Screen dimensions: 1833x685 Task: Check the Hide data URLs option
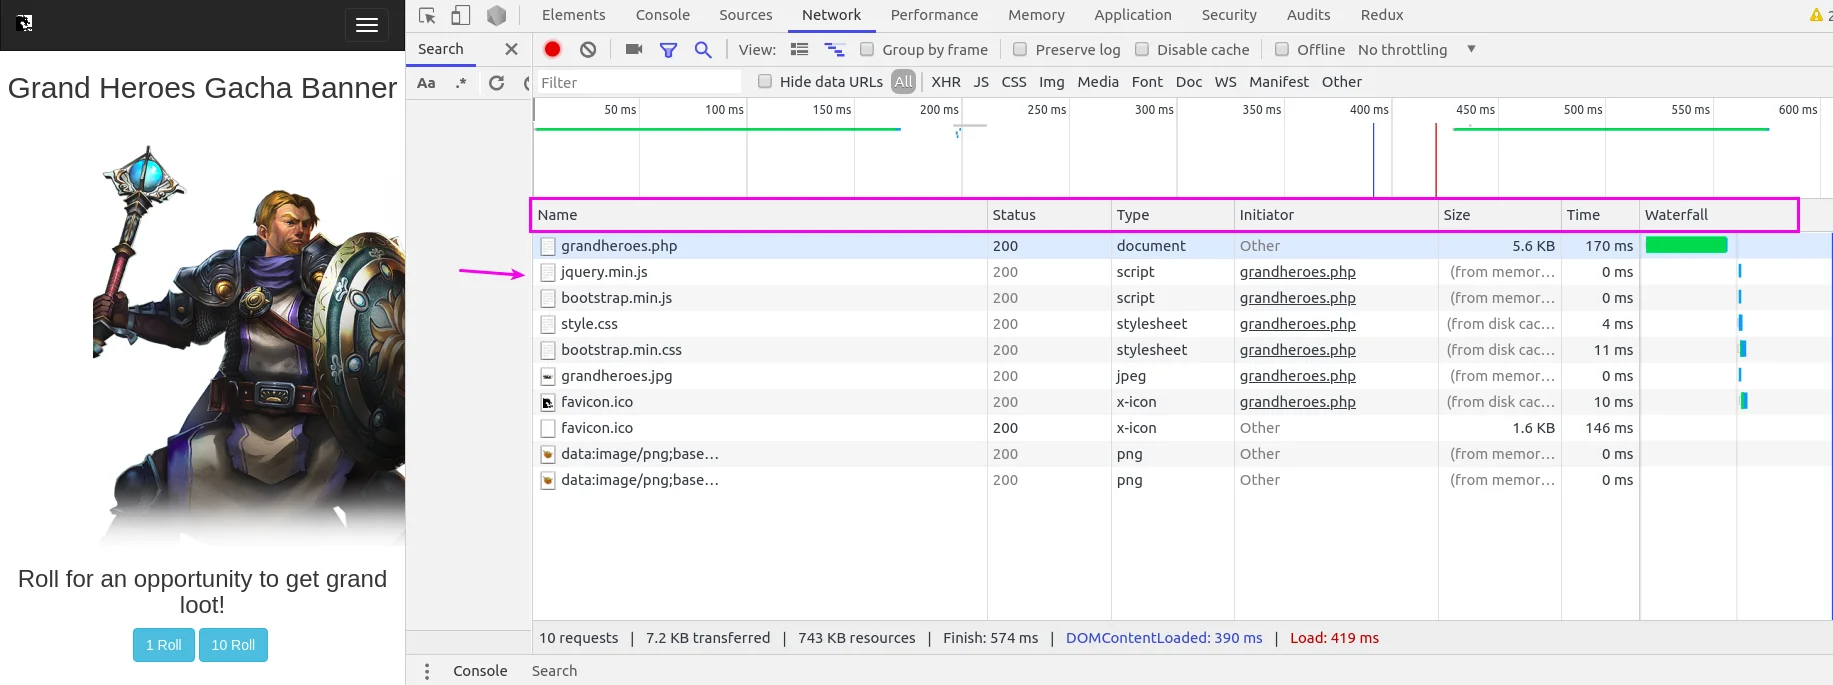765,82
